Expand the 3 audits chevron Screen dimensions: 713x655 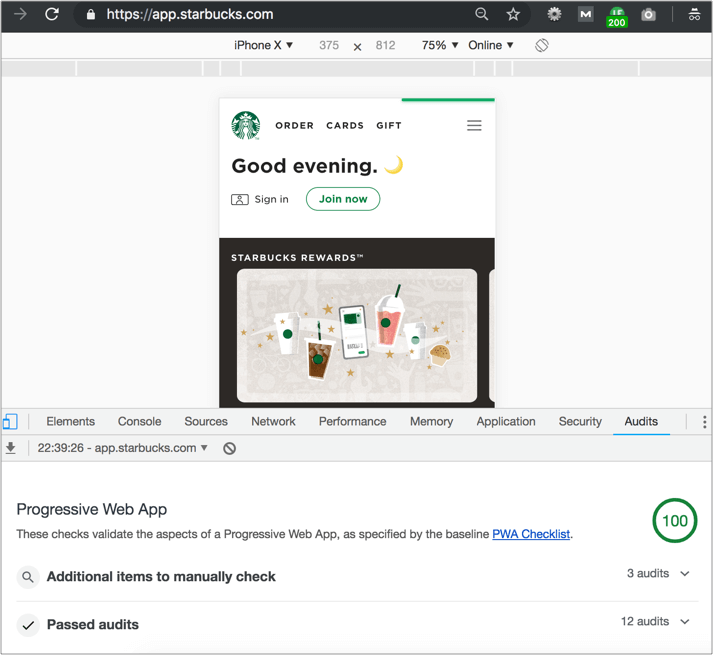click(x=685, y=574)
